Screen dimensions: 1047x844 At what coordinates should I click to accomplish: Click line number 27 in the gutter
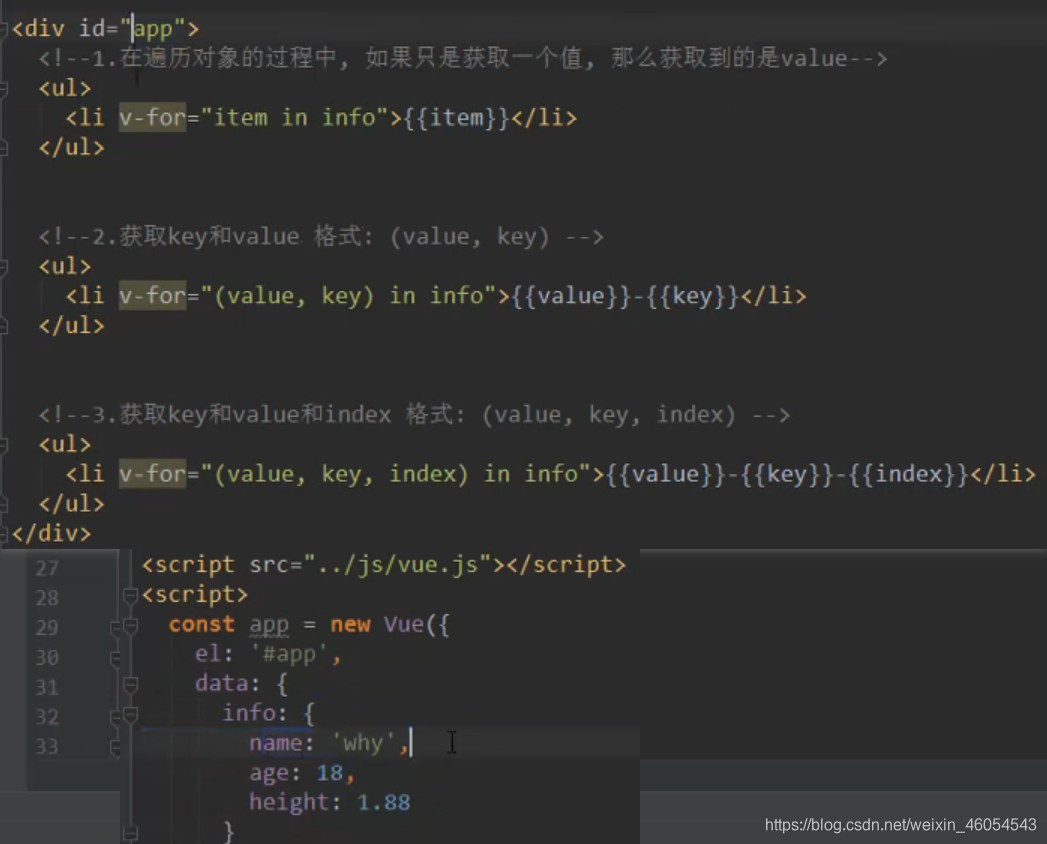point(47,568)
